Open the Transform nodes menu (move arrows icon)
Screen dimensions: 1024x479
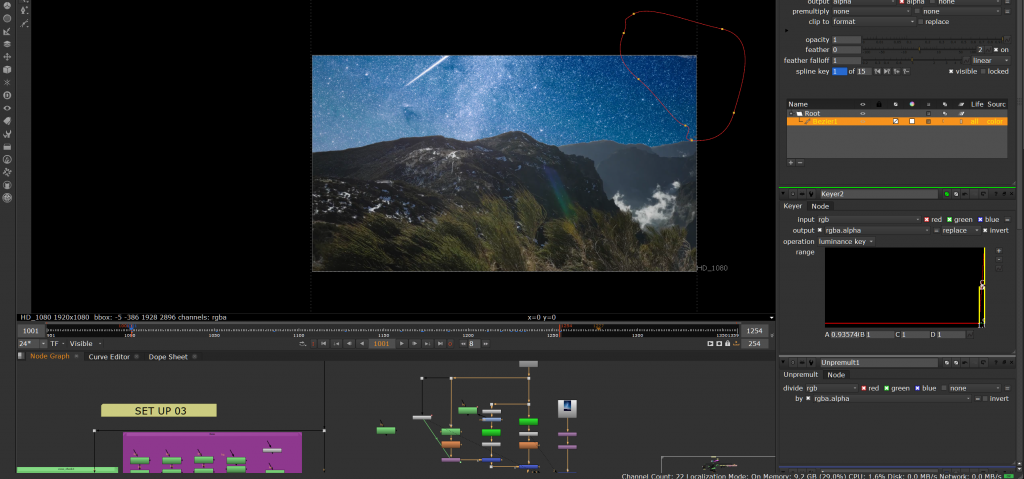(7, 57)
